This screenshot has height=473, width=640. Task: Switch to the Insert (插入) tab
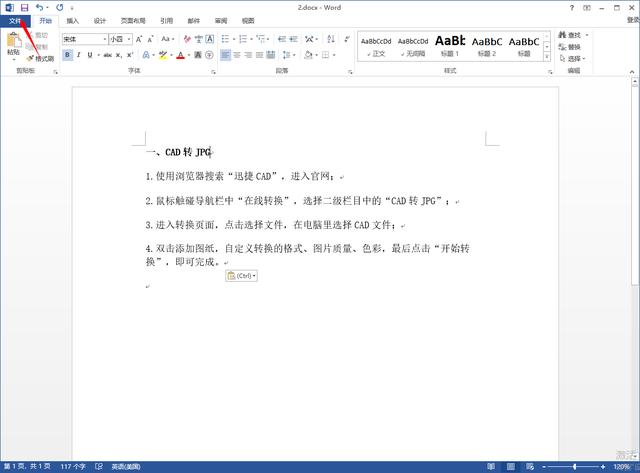[73, 21]
